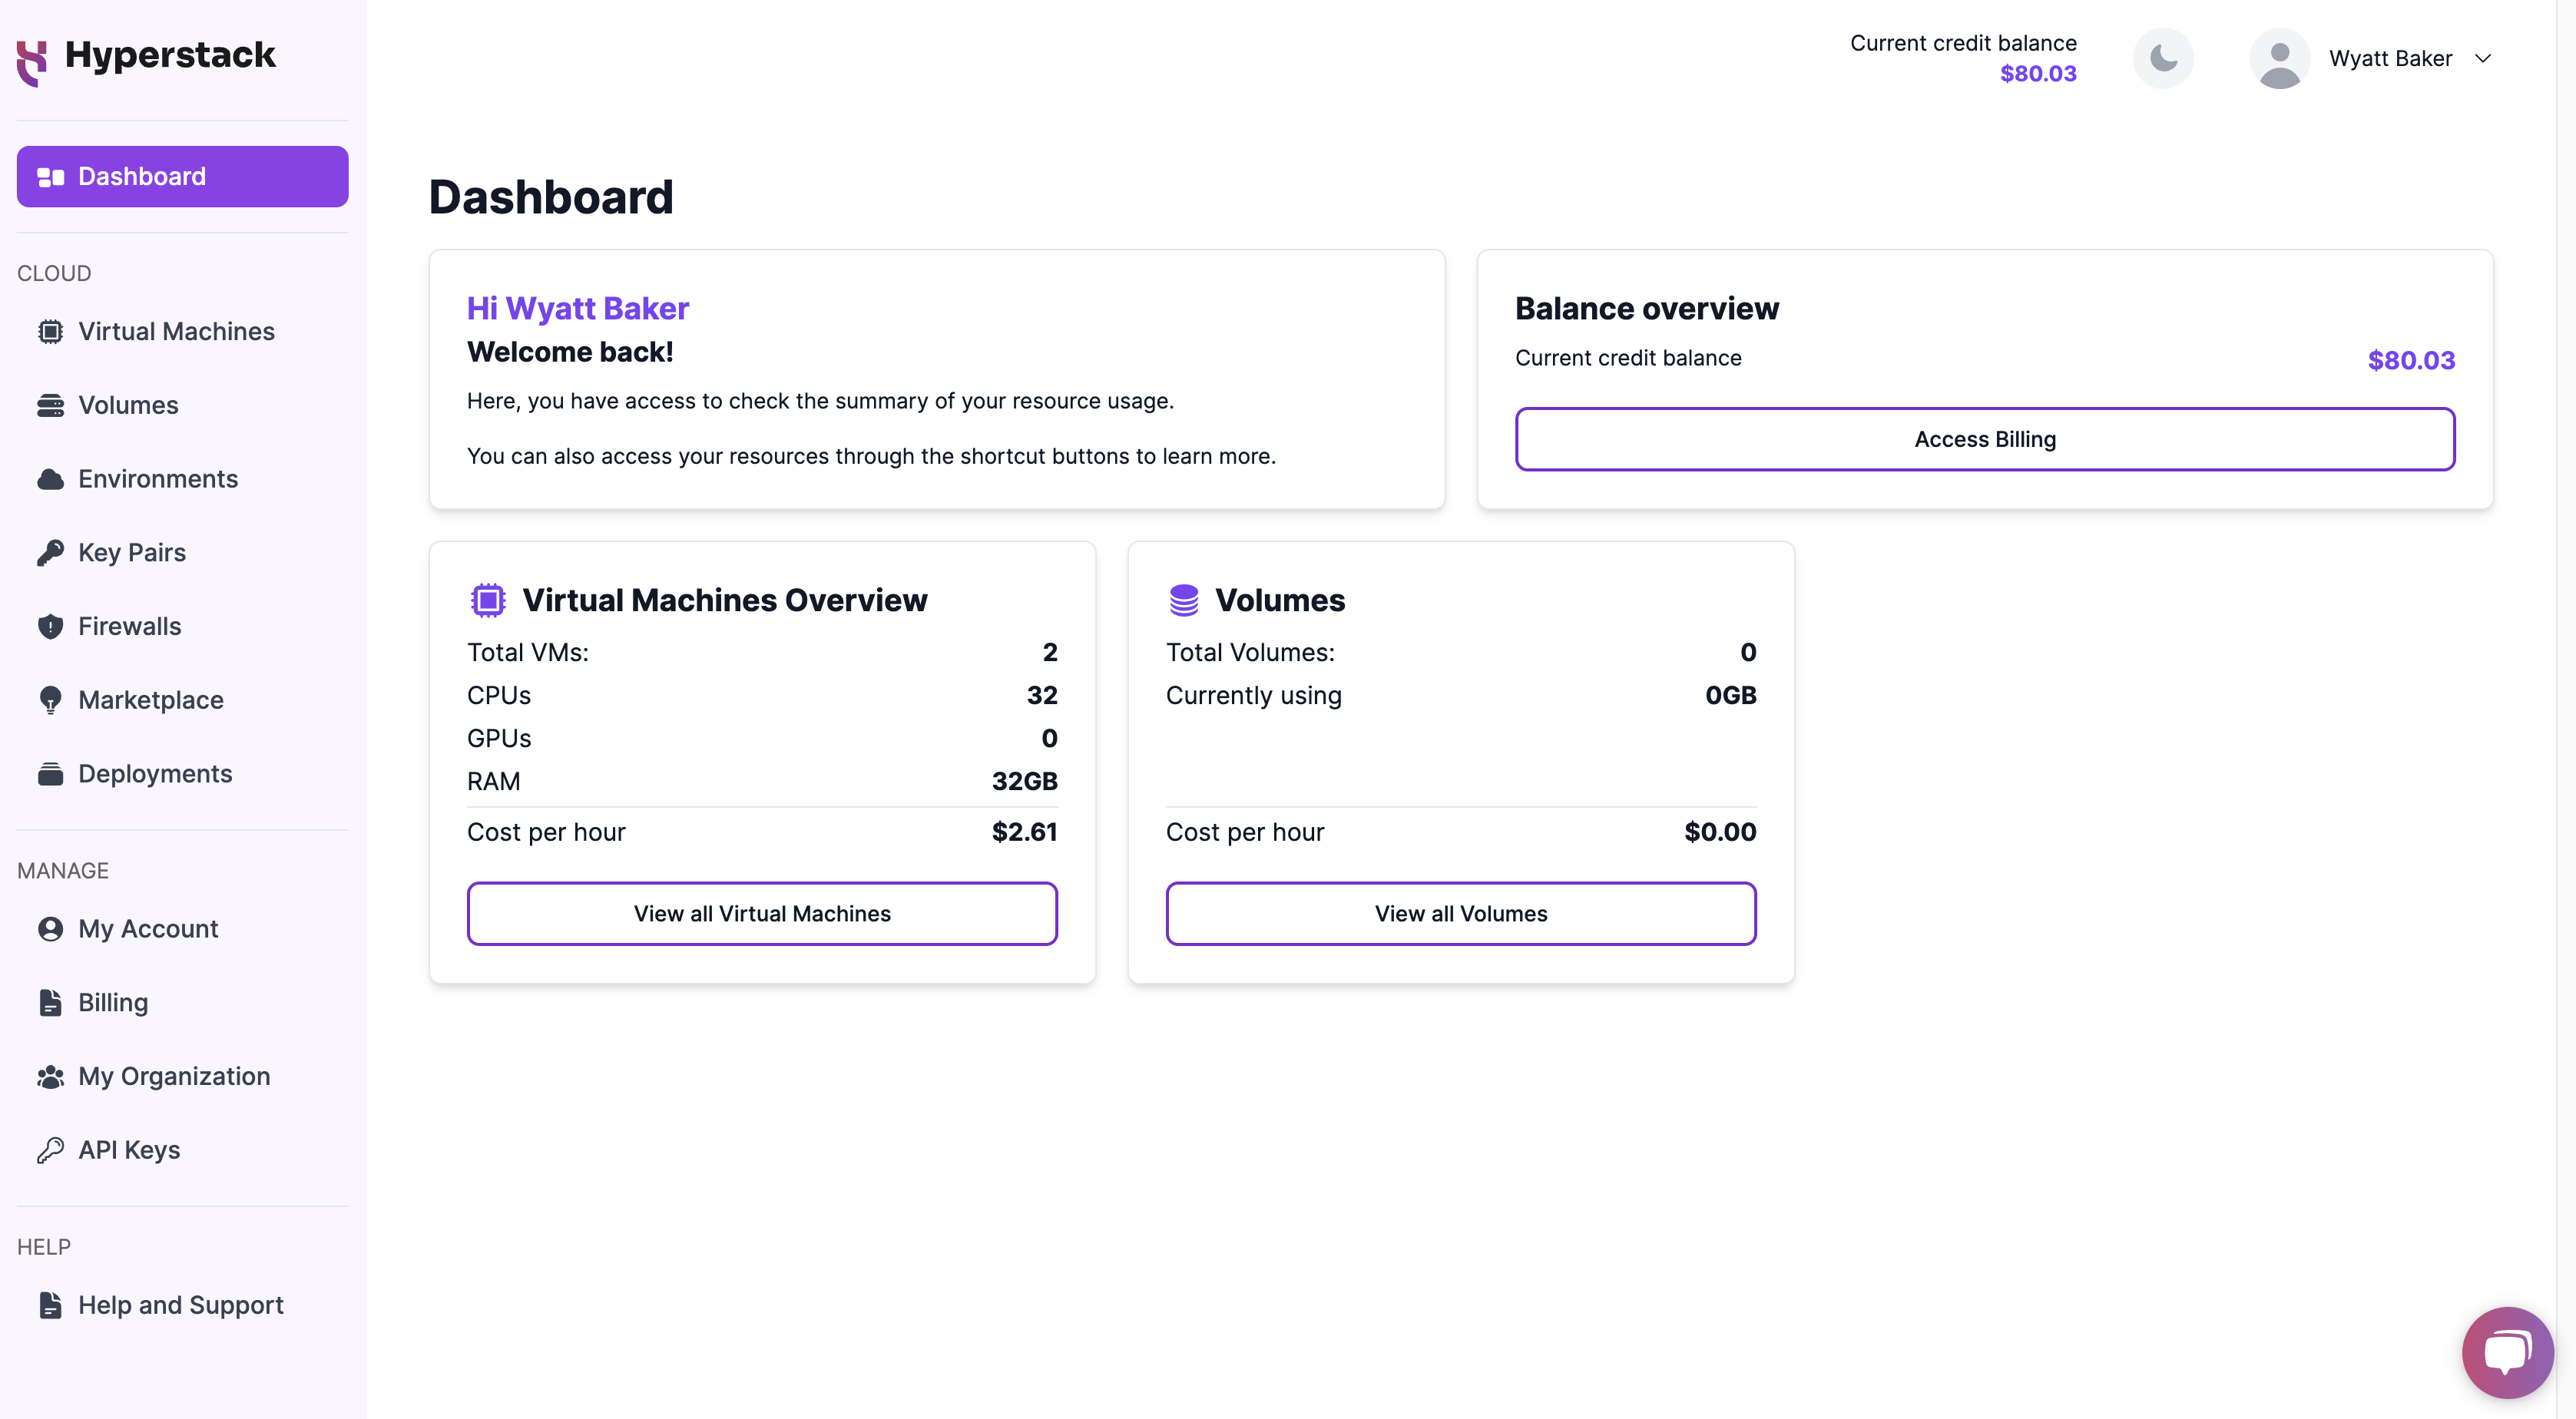Viewport: 2576px width, 1419px height.
Task: Click the Key Pairs icon in sidebar
Action: coord(49,551)
